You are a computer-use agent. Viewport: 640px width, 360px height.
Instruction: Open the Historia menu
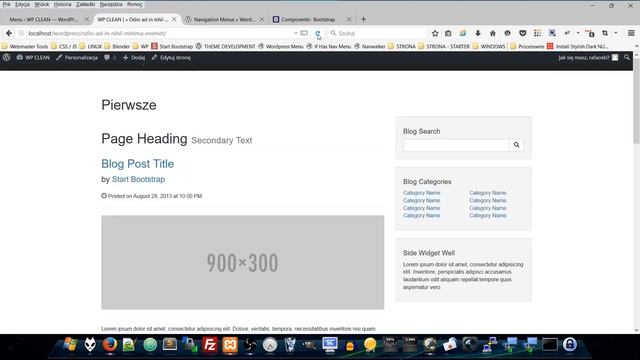[x=62, y=4]
